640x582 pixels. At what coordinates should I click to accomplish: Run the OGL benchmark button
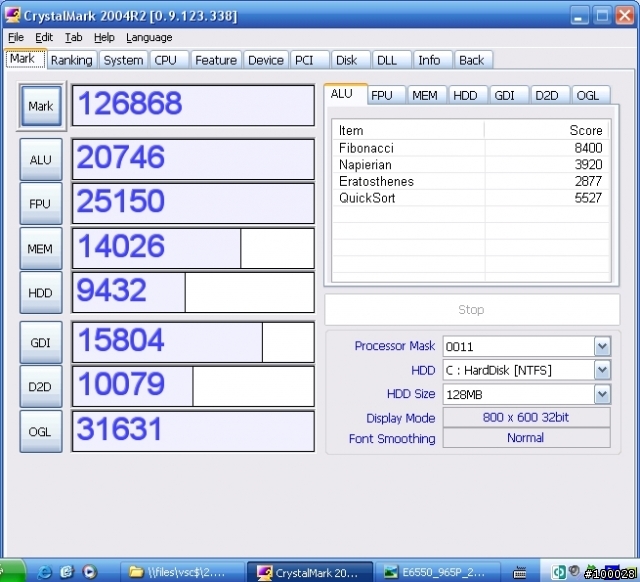41,431
